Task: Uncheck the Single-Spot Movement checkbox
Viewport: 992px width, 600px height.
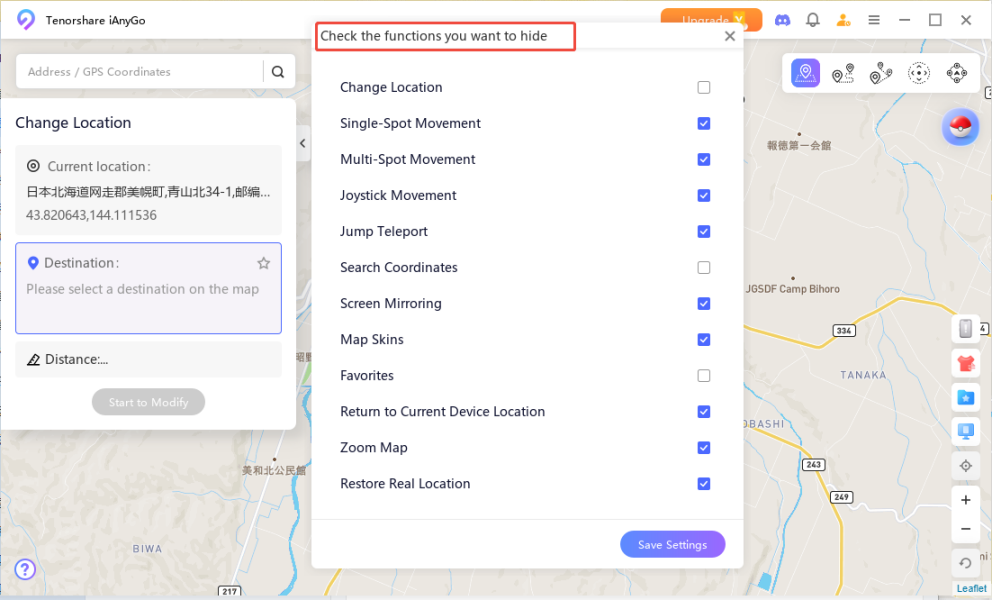Action: pos(704,123)
